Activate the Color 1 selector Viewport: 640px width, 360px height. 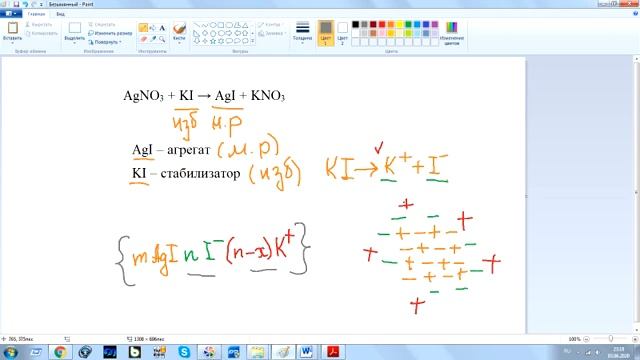[326, 33]
